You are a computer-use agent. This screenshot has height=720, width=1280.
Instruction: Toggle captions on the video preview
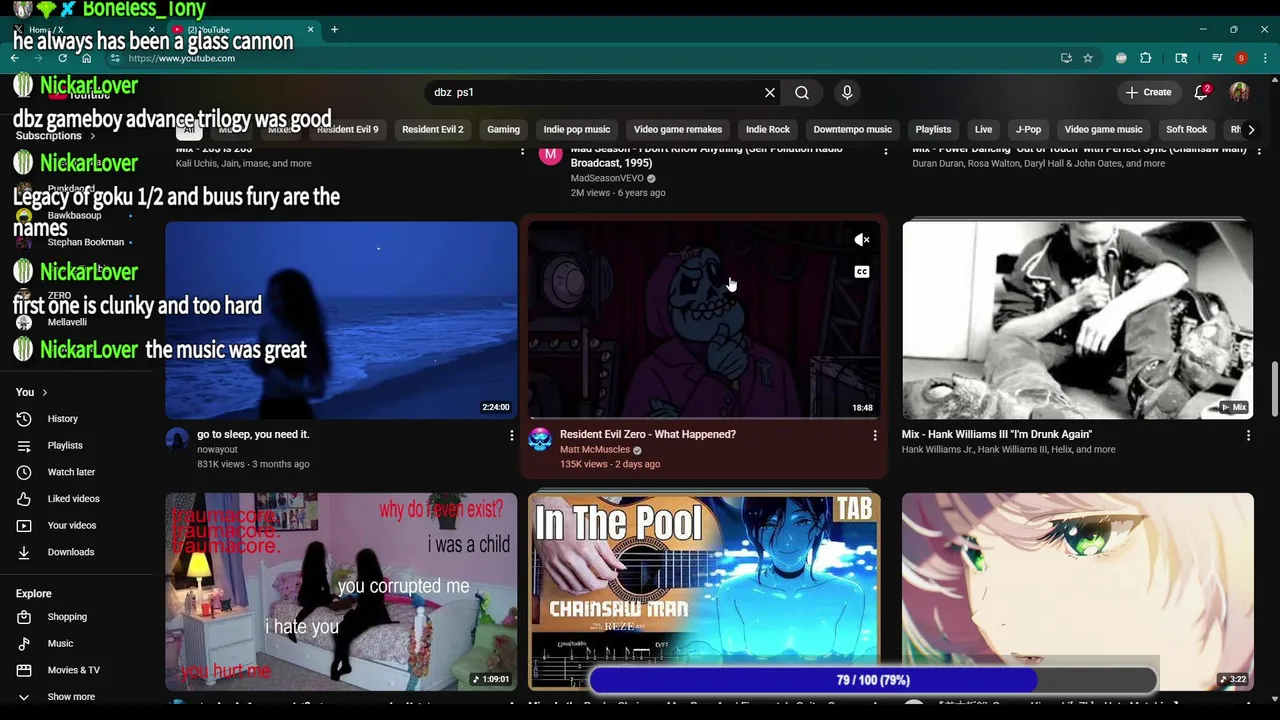click(862, 272)
